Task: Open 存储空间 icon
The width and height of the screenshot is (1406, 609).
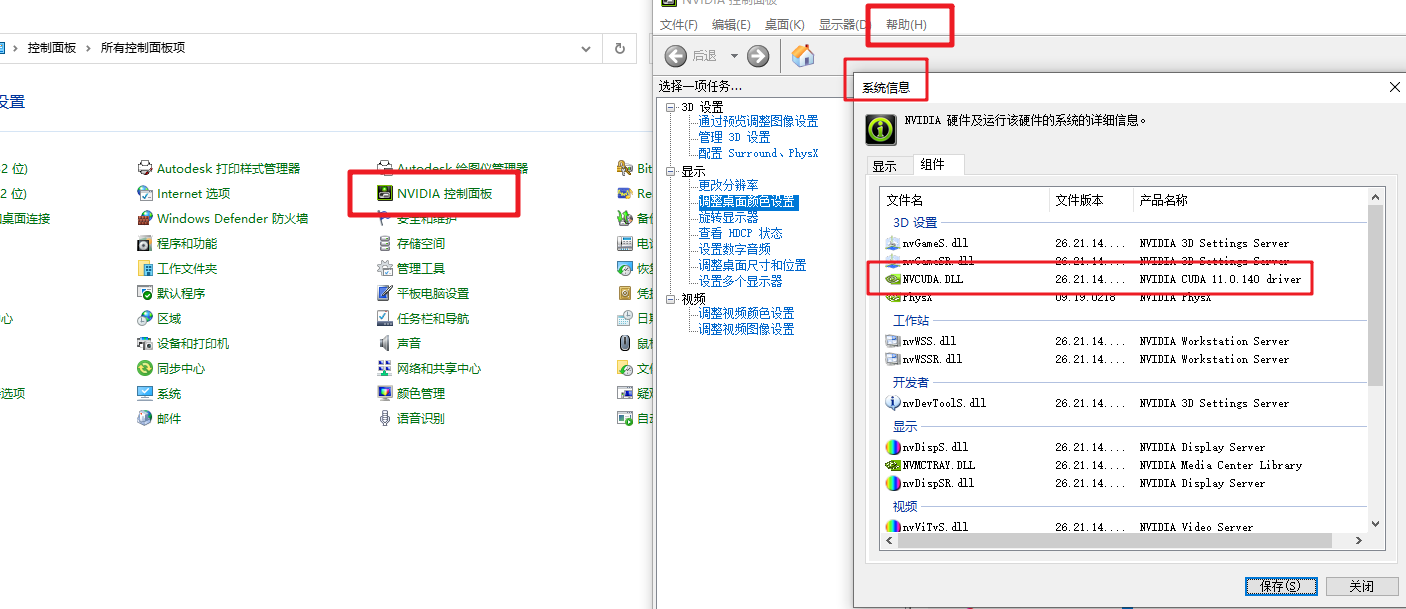Action: (x=385, y=243)
